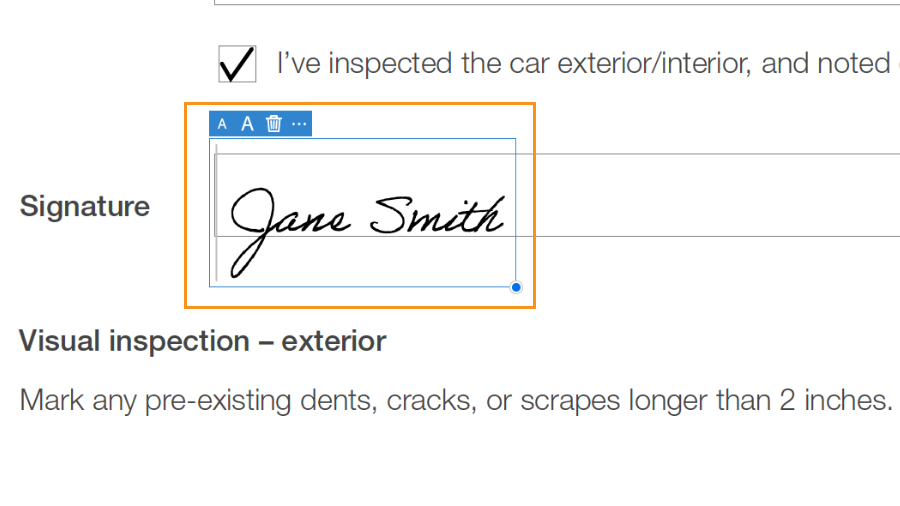Viewport: 900px width, 506px height.
Task: Click blank space below "Smith" inside selection box
Action: [440, 262]
